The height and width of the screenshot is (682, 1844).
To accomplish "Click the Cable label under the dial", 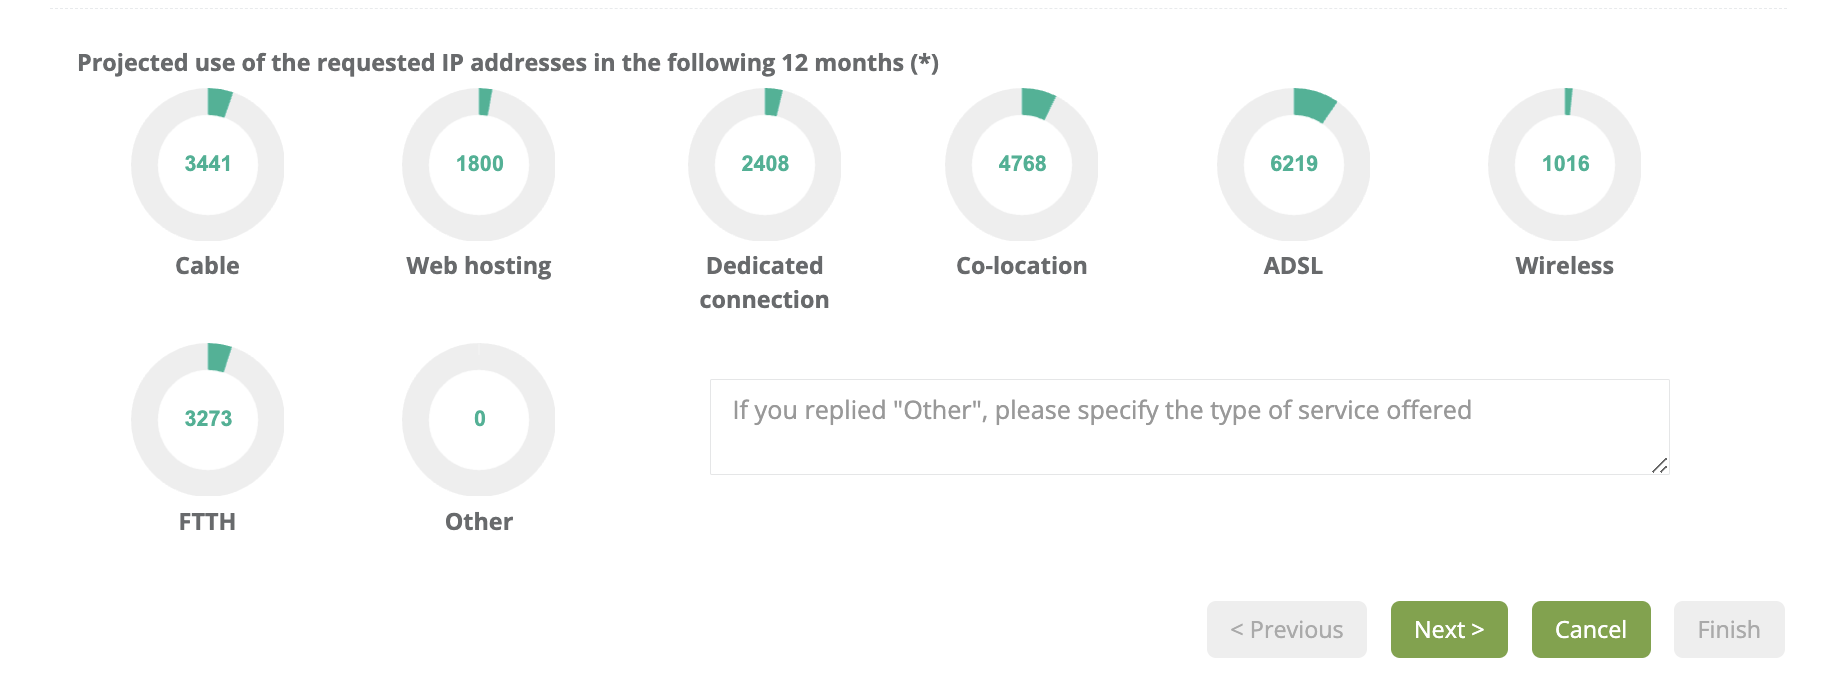I will point(208,266).
